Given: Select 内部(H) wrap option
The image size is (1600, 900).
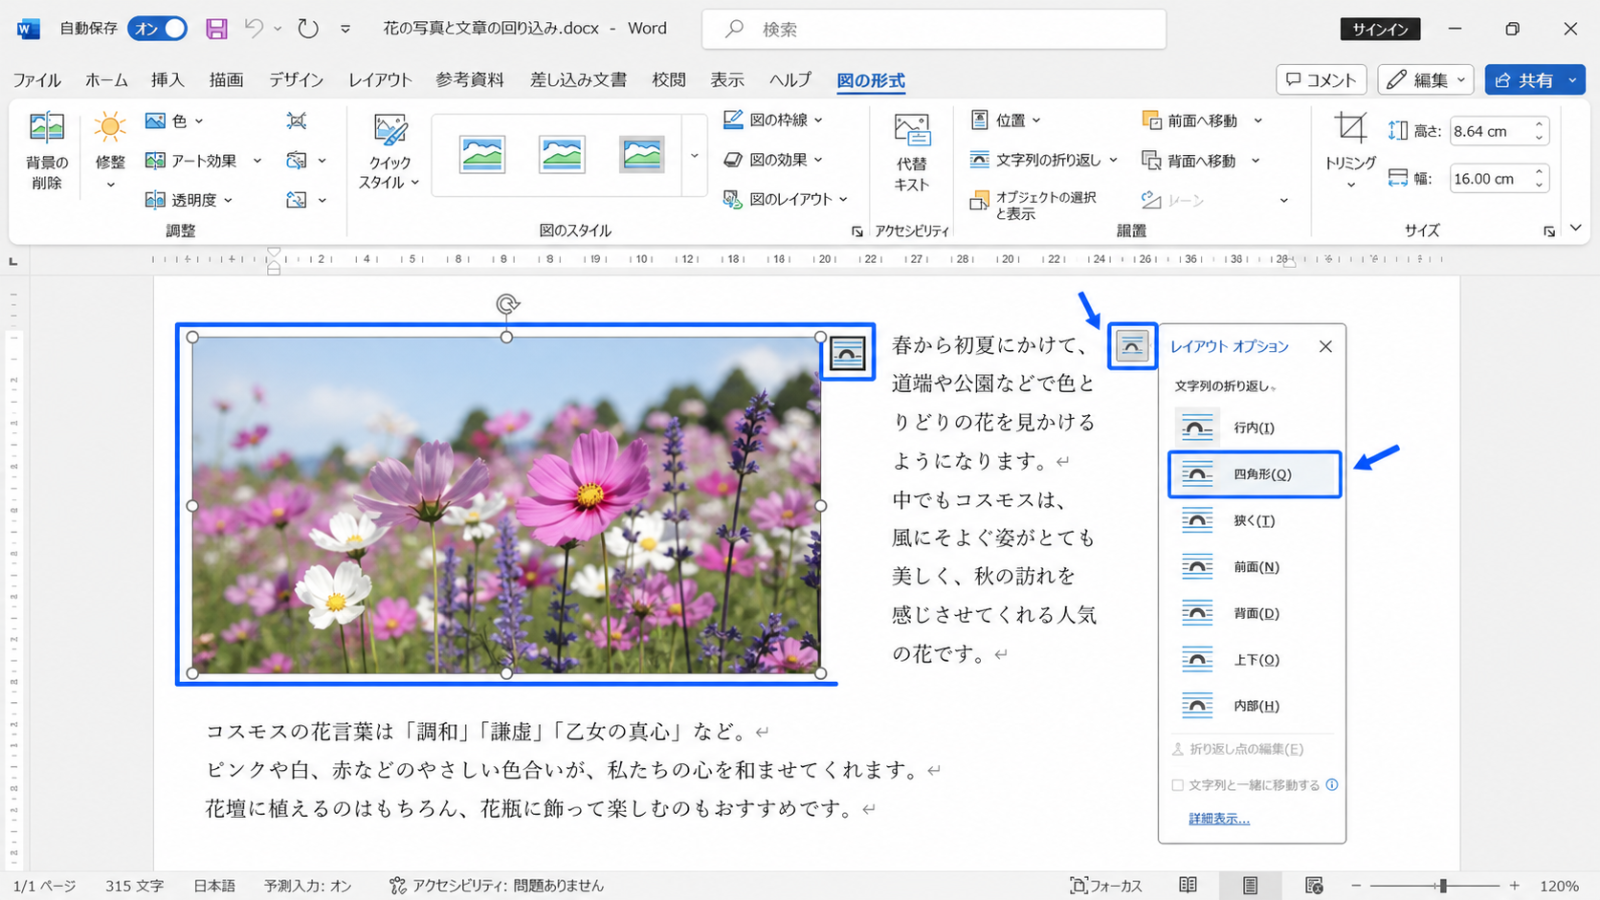Looking at the screenshot, I should pyautogui.click(x=1254, y=706).
